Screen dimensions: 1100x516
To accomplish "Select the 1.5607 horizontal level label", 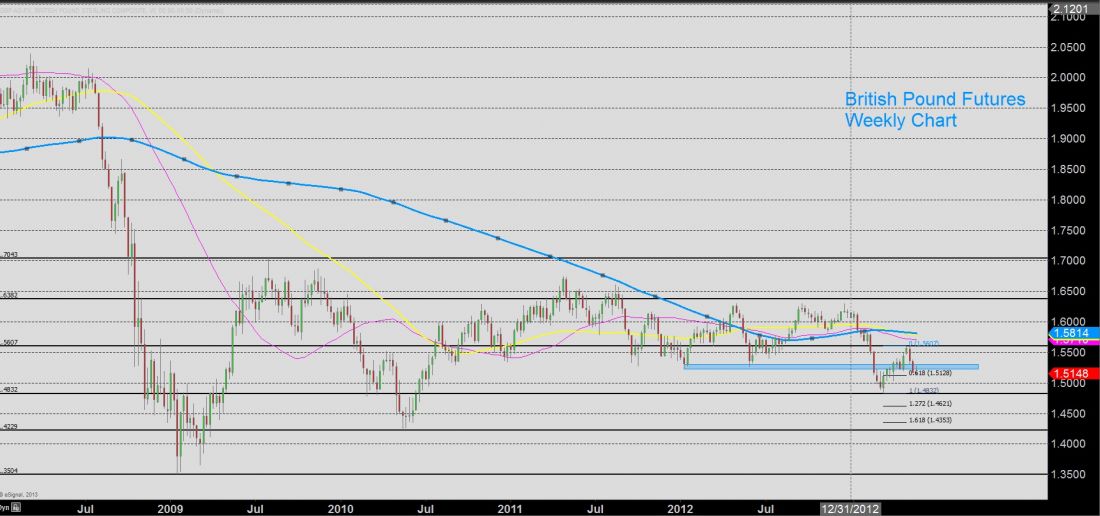I will [x=9, y=343].
